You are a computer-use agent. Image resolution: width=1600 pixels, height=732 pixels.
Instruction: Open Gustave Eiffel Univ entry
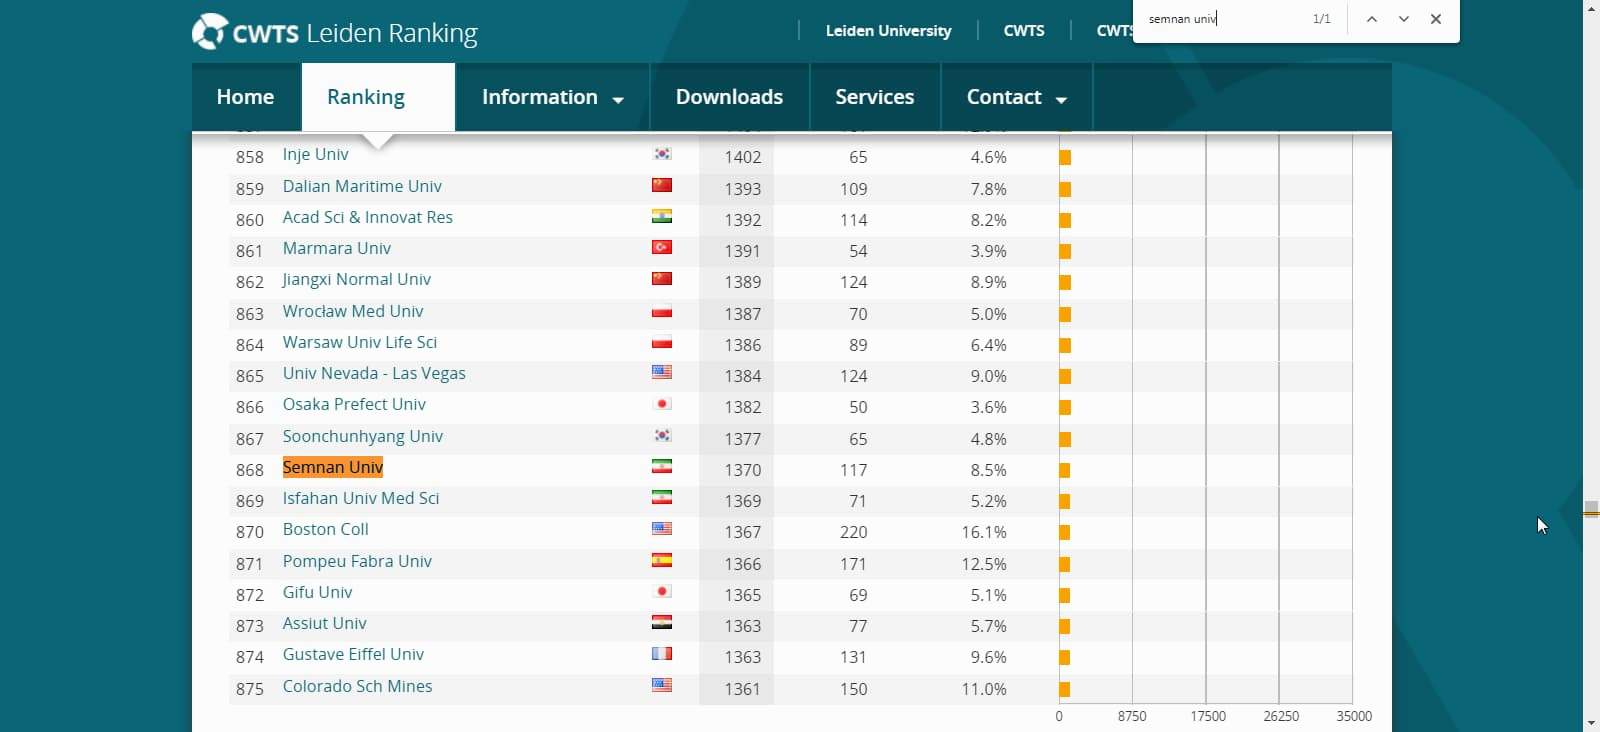pyautogui.click(x=353, y=654)
